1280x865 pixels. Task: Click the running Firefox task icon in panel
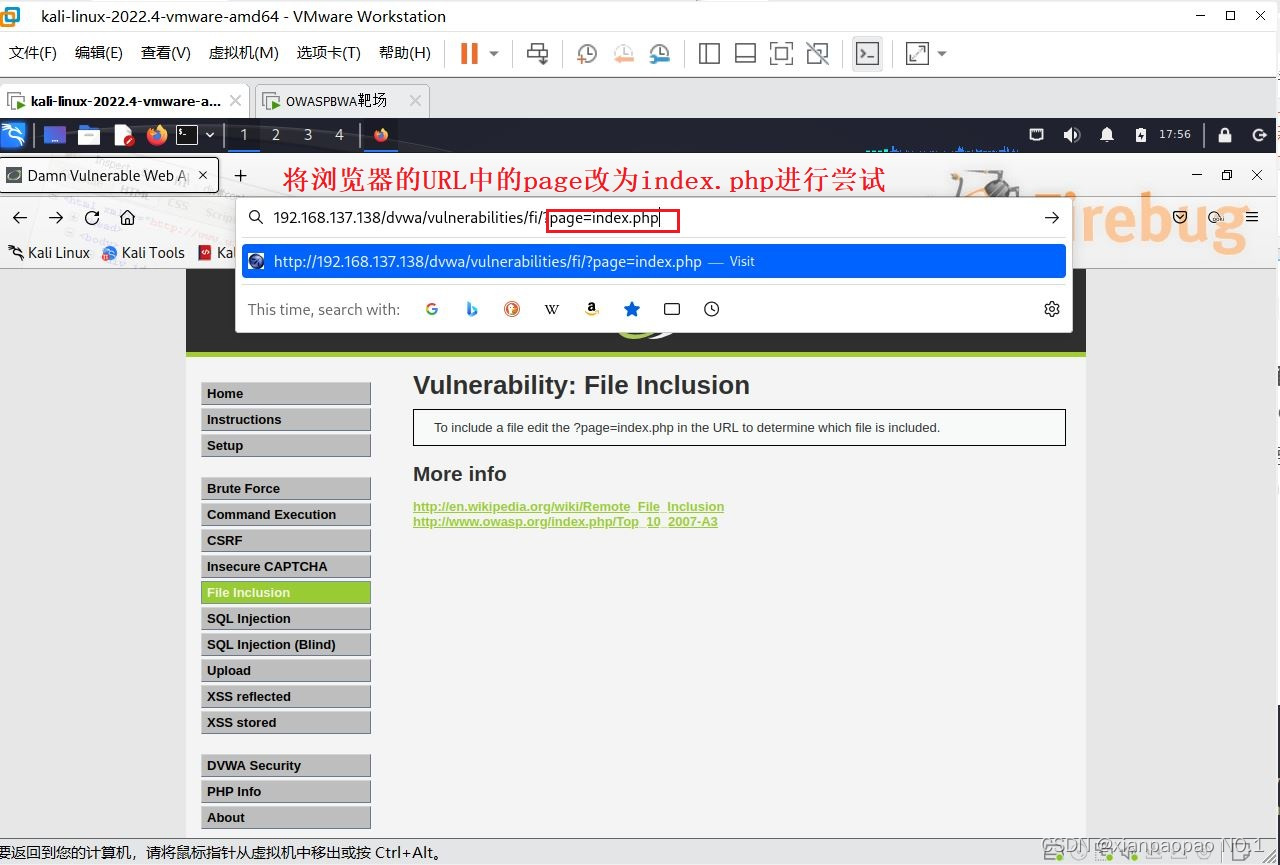(381, 135)
